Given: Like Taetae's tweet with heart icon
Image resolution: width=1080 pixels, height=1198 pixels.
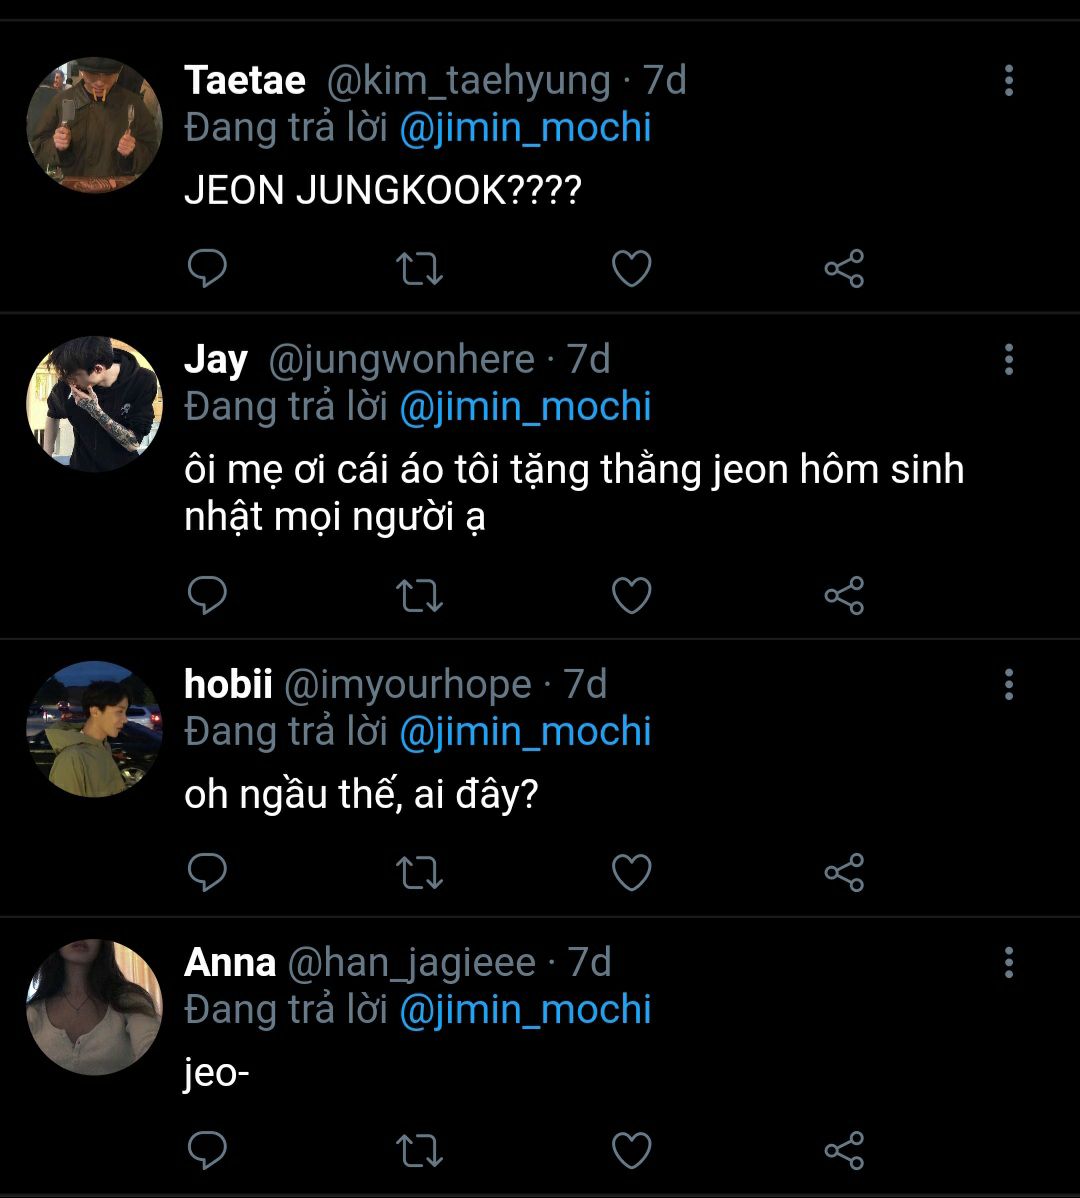Looking at the screenshot, I should [x=632, y=269].
